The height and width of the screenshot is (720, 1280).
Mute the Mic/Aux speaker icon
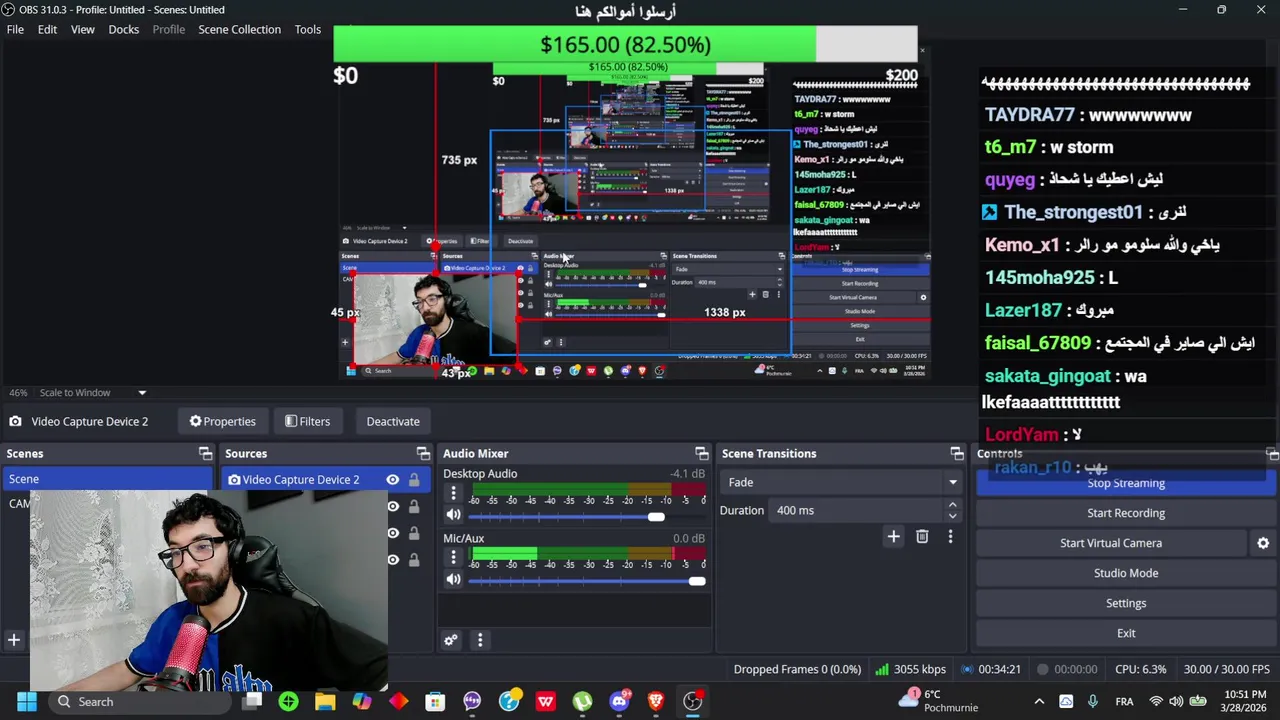(x=453, y=580)
